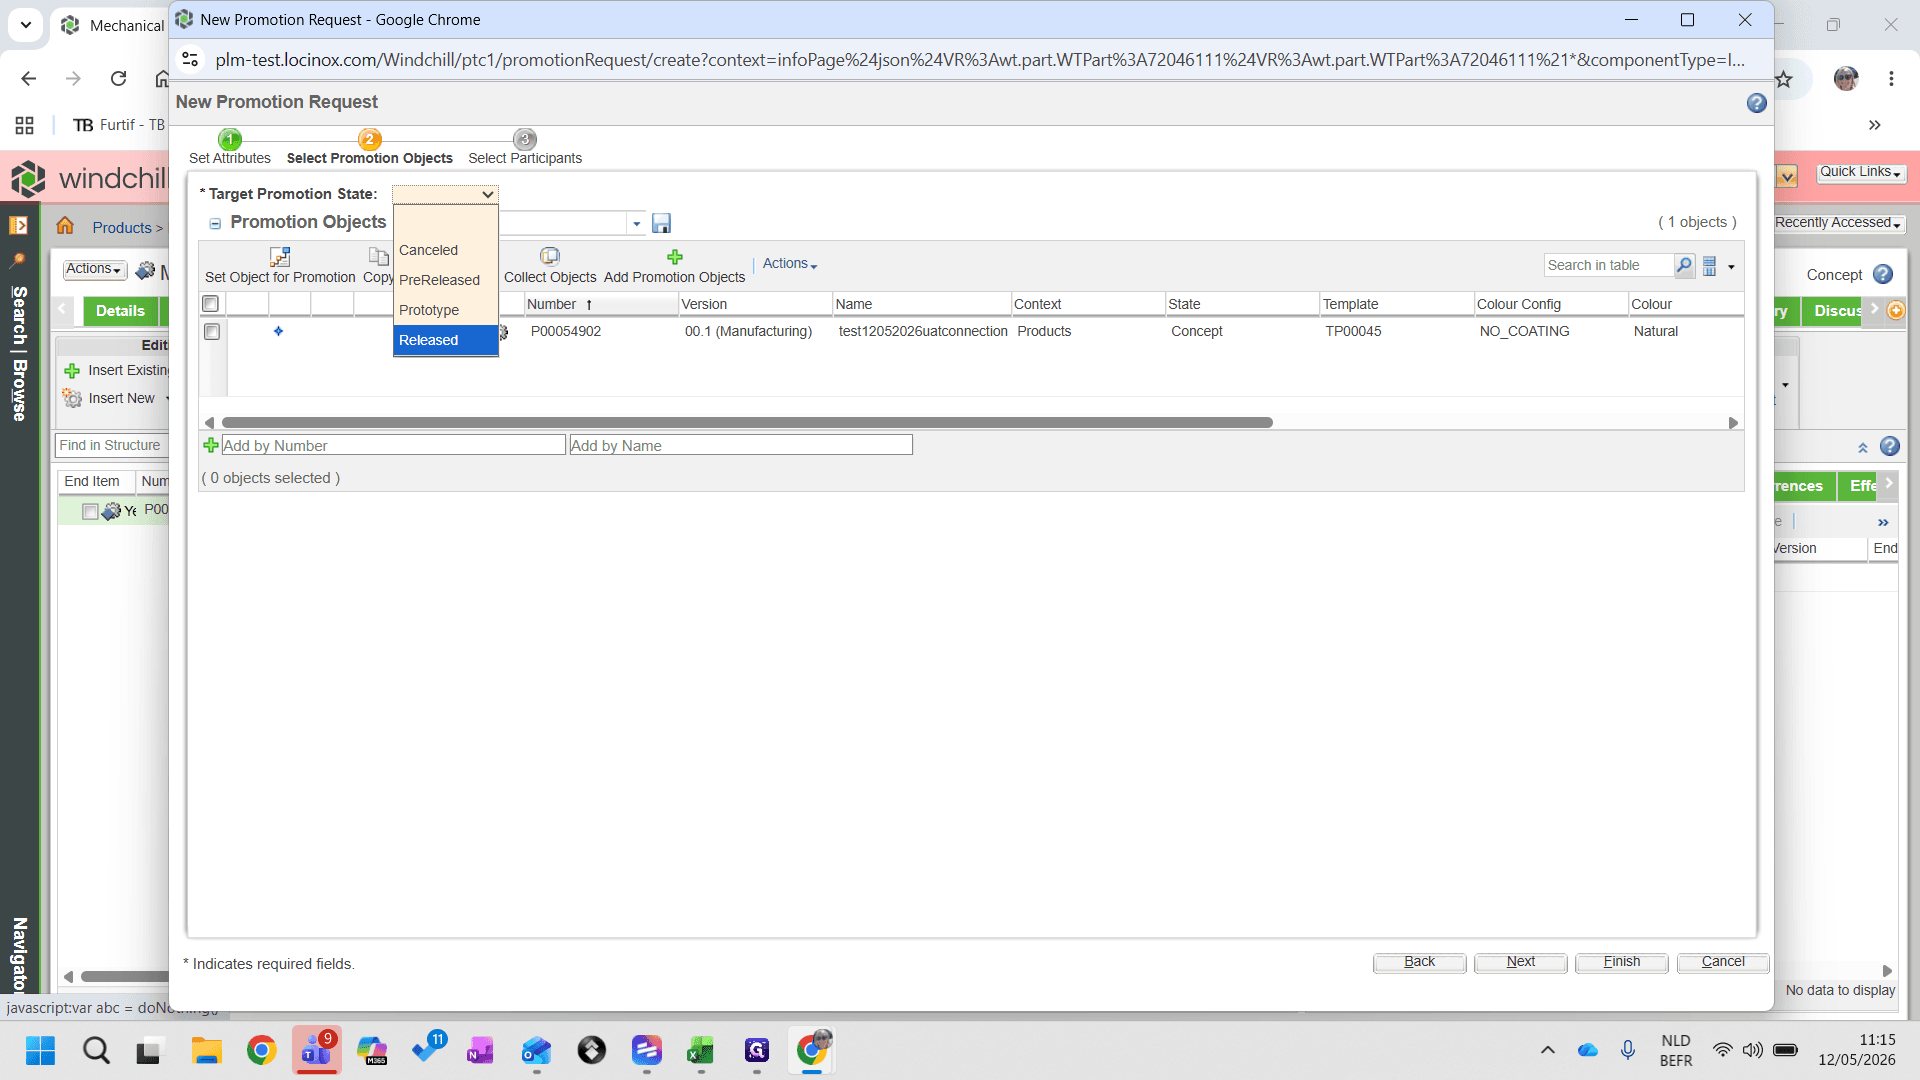1920x1080 pixels.
Task: Click the Set Object for Promotion icon
Action: [x=280, y=257]
